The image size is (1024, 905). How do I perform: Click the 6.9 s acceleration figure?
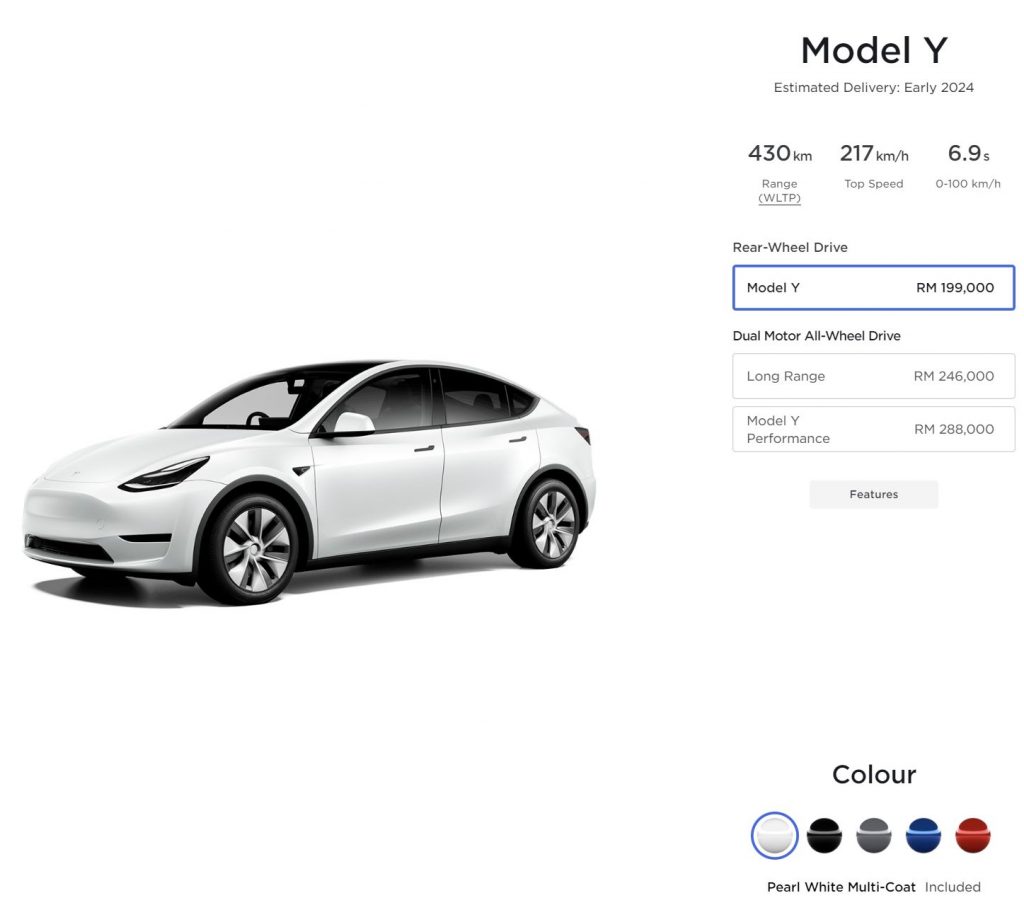click(x=968, y=153)
